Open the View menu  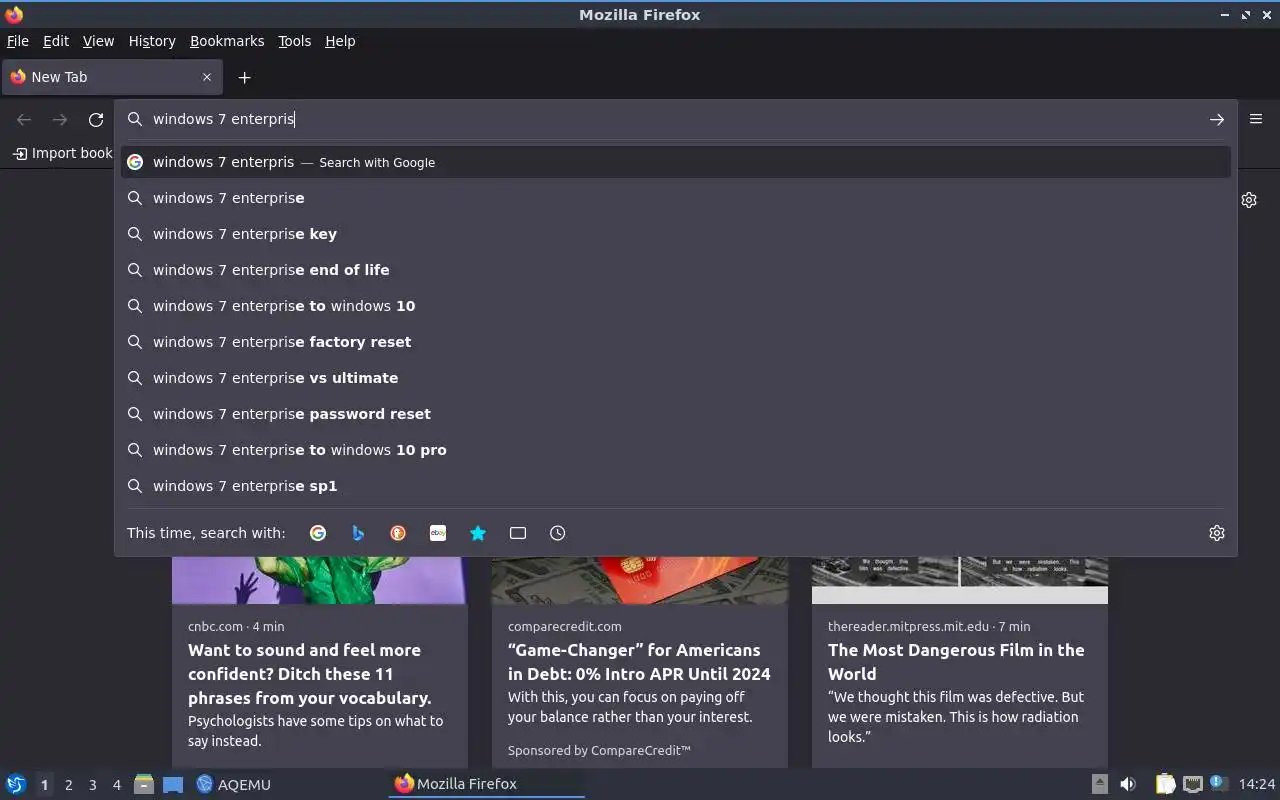pos(98,41)
